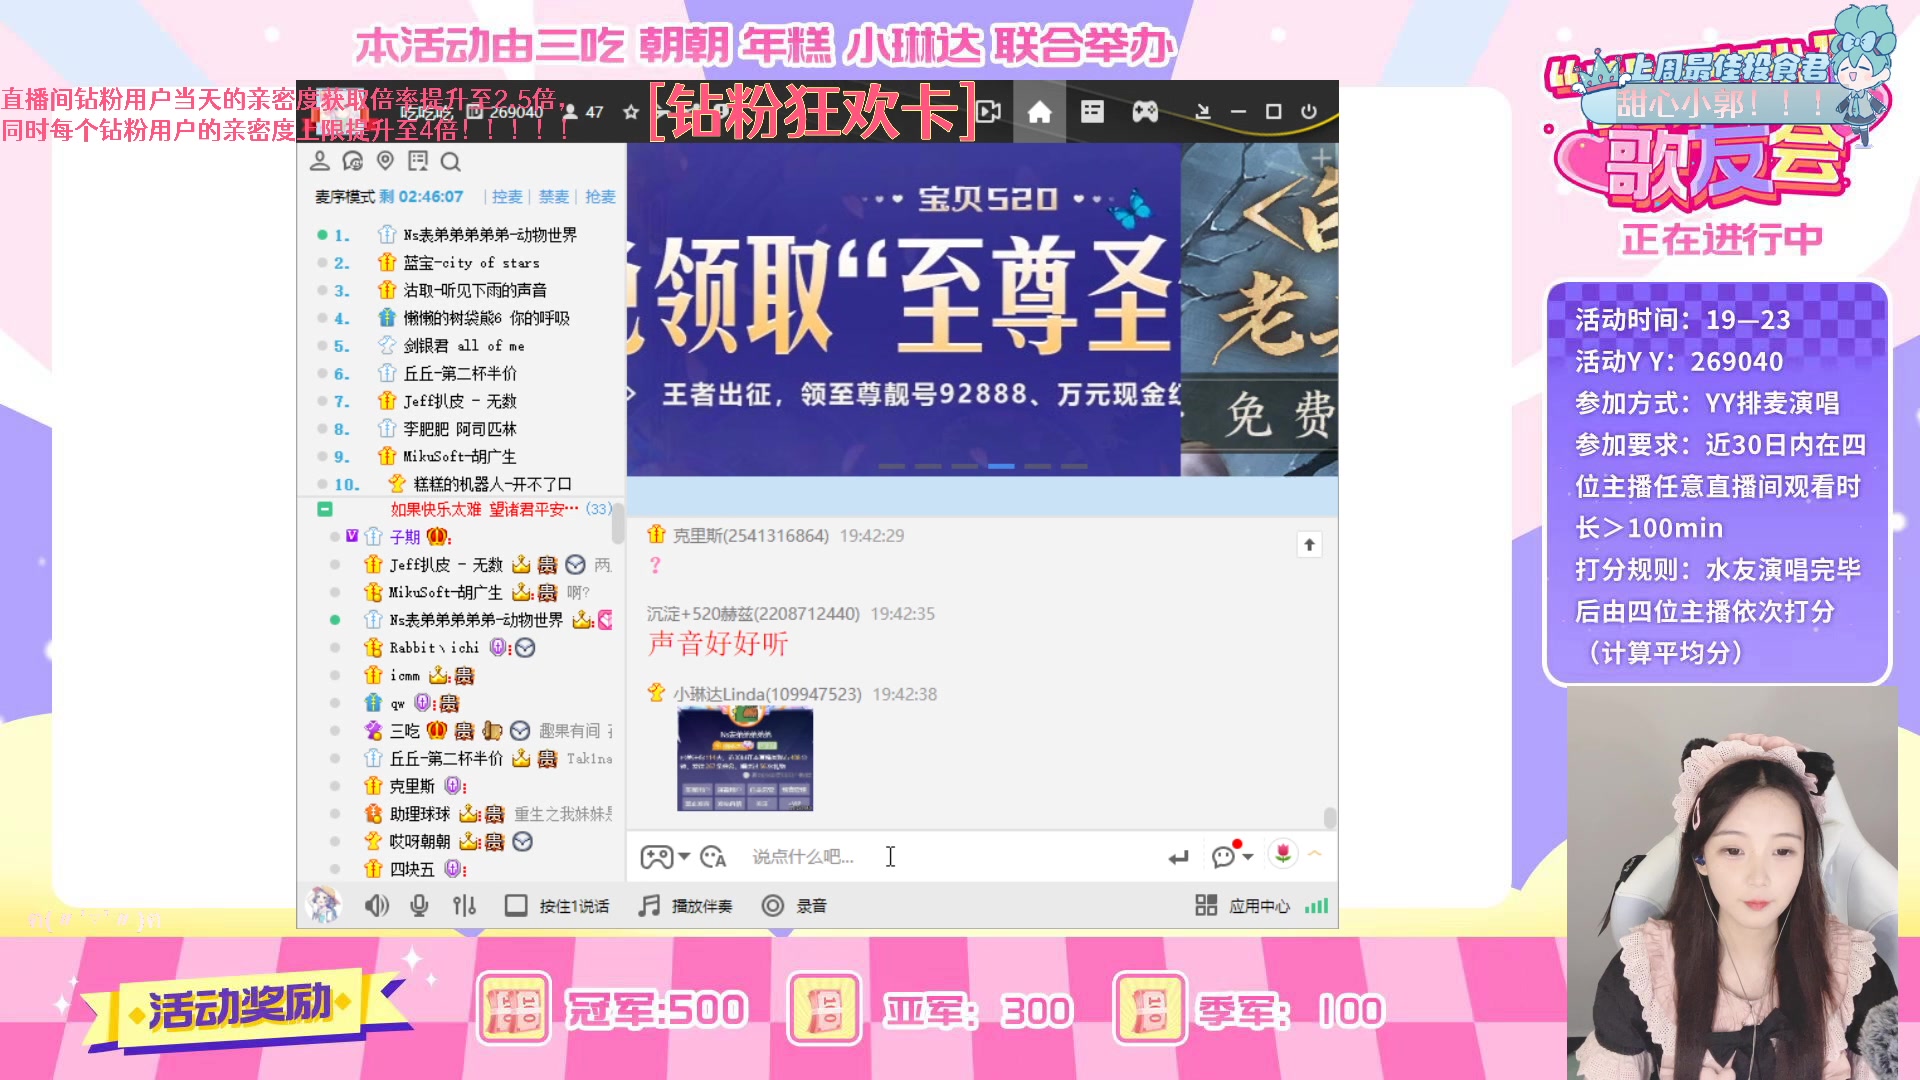Screen dimensions: 1920x1080
Task: Select mic queue entry 李肥肥 阿司匹林
Action: (462, 429)
